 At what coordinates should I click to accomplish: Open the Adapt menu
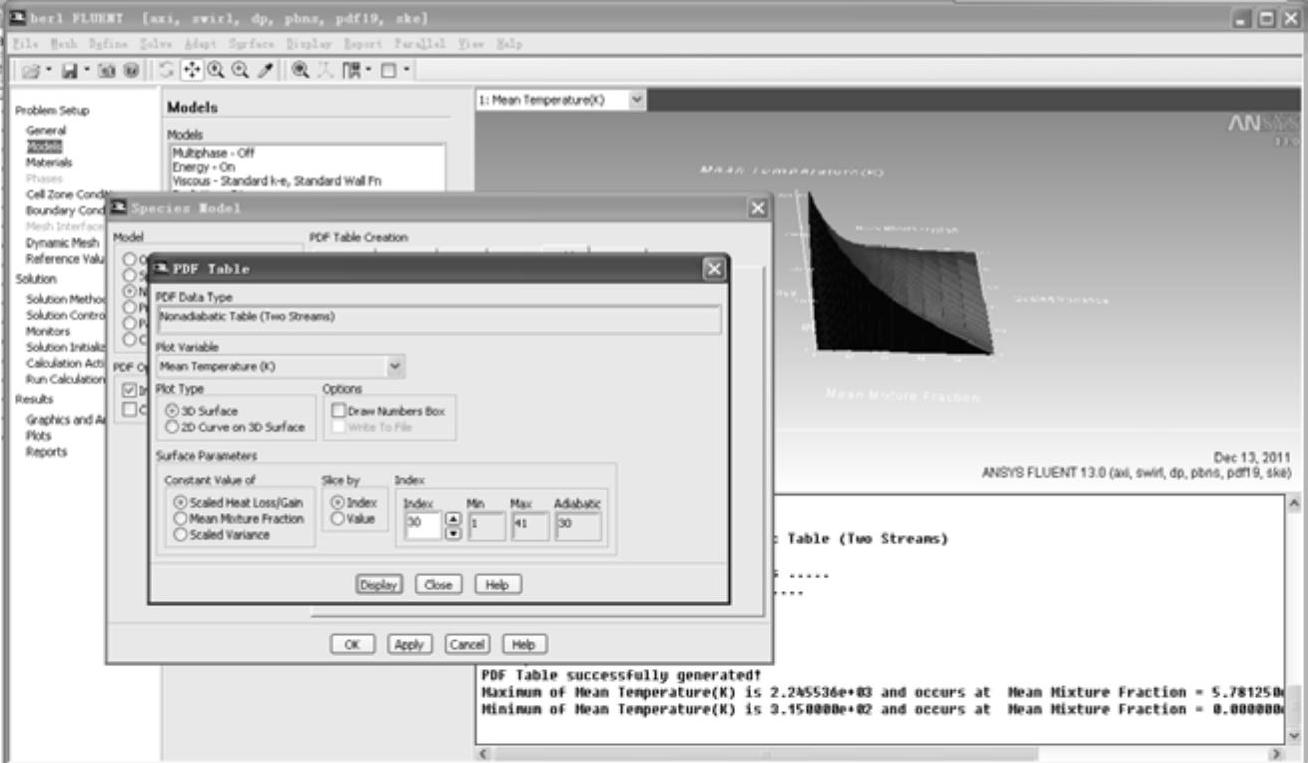(x=202, y=44)
